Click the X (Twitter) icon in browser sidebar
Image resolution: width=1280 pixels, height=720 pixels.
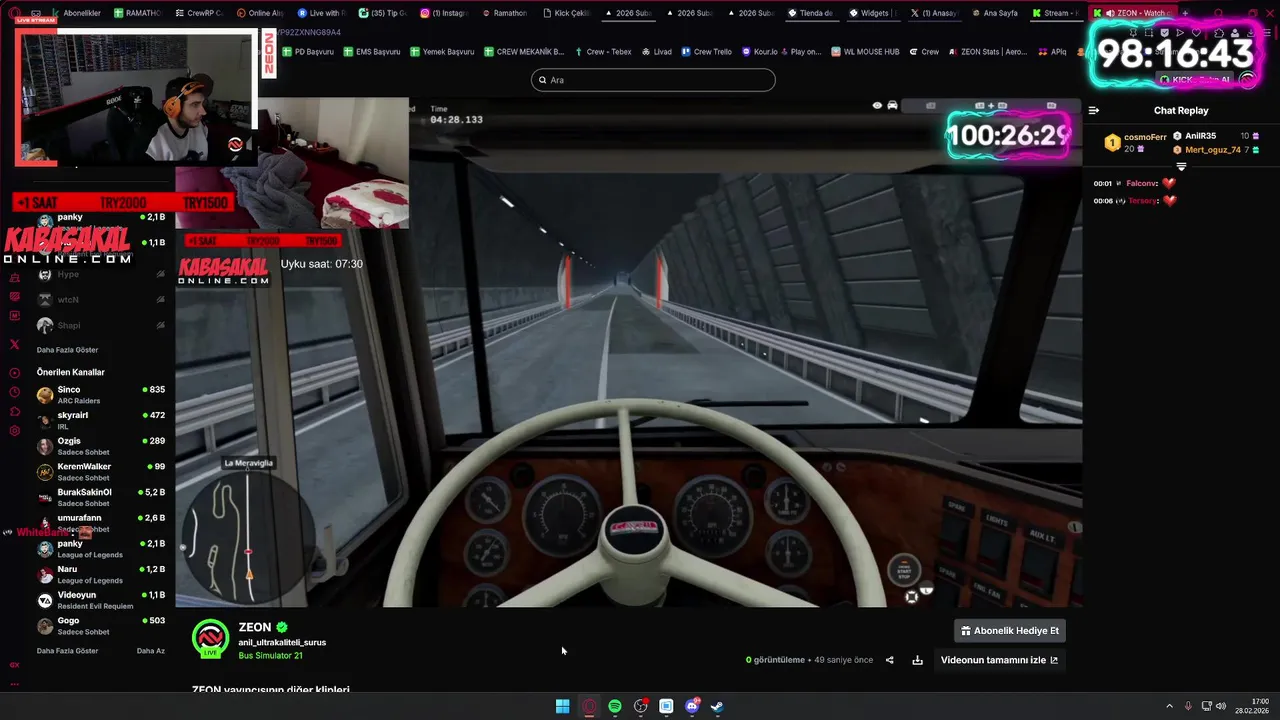pyautogui.click(x=14, y=344)
